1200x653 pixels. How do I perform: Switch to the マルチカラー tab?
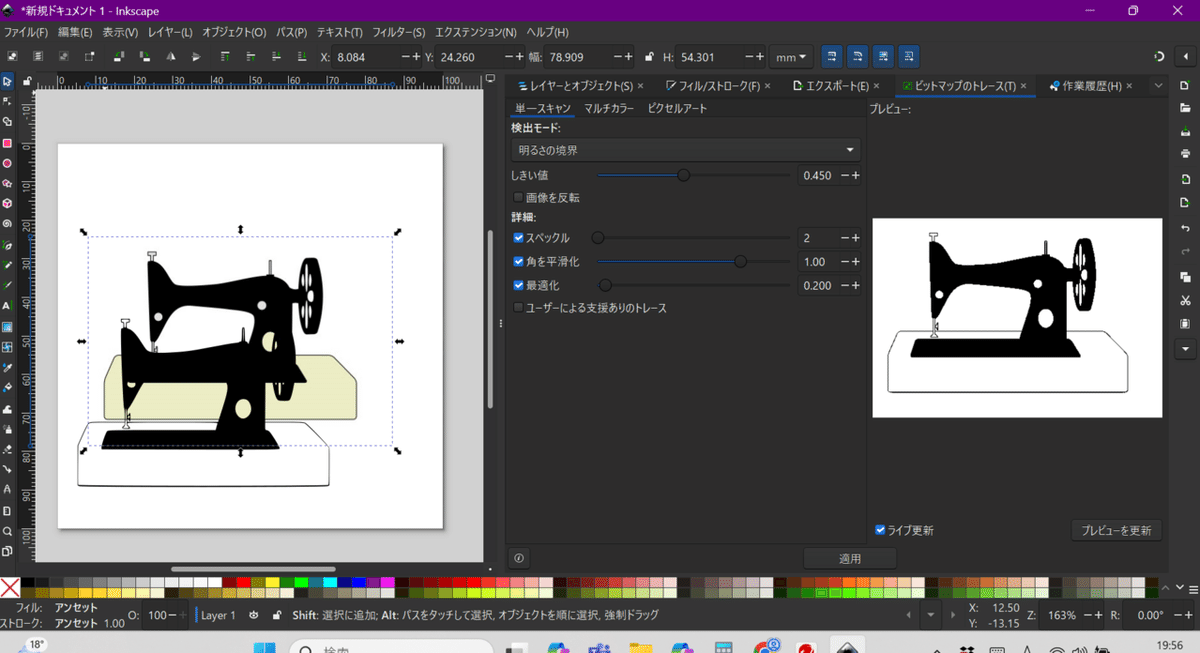coord(609,108)
